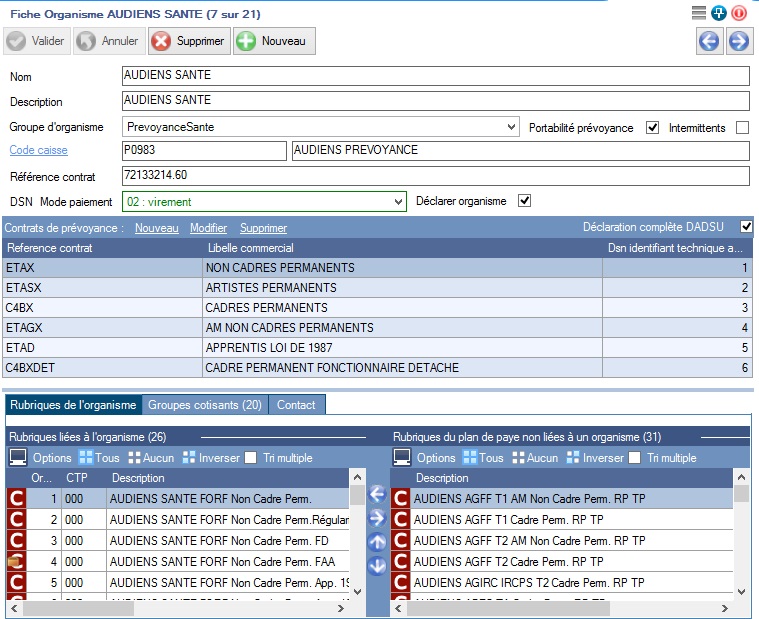
Task: Go to next record with blue arrow
Action: click(738, 41)
